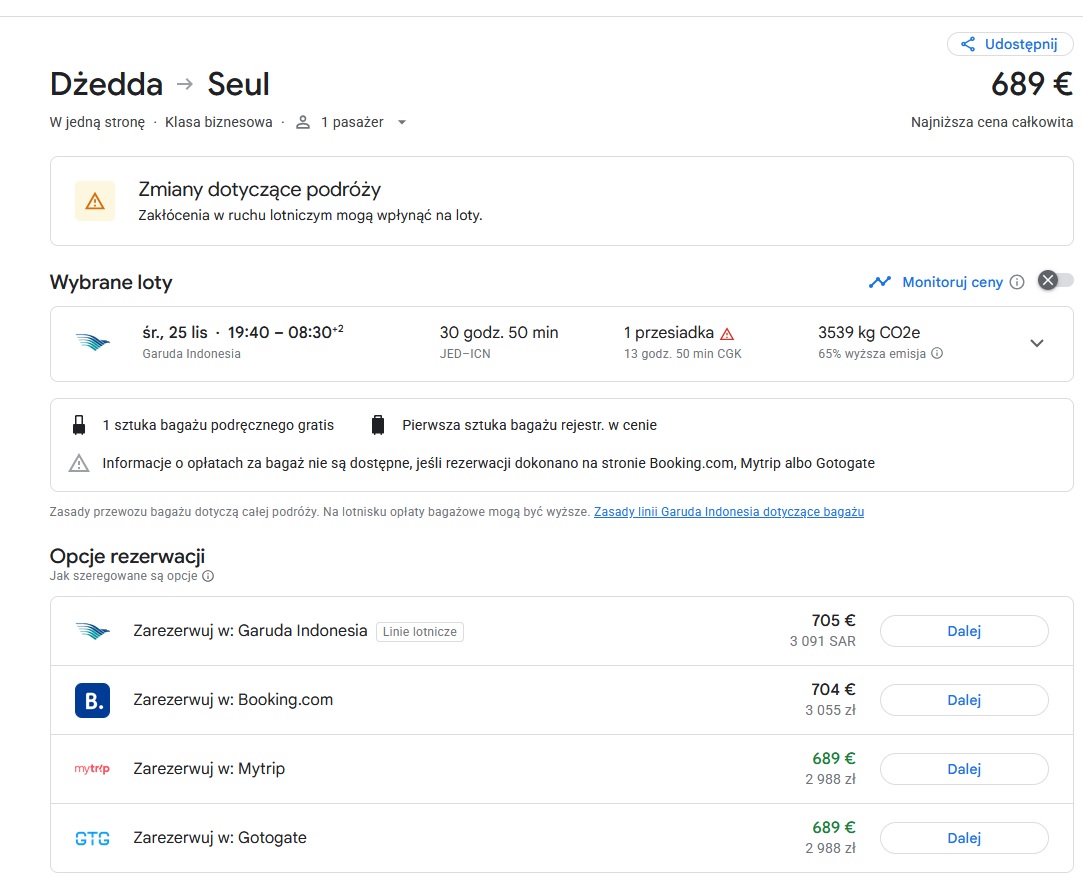Click the Monitoruj ceny info icon

coord(1017,282)
